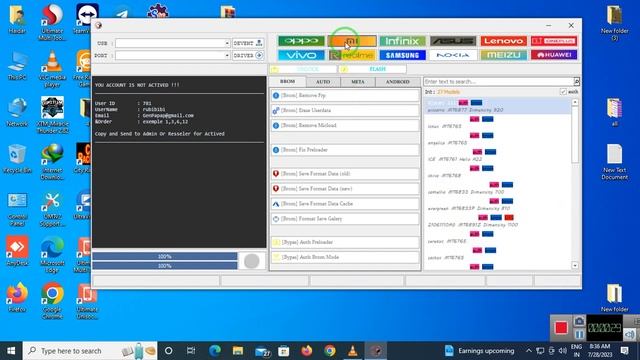Select the OPPO brand logo
This screenshot has height=360, width=640.
pos(301,41)
